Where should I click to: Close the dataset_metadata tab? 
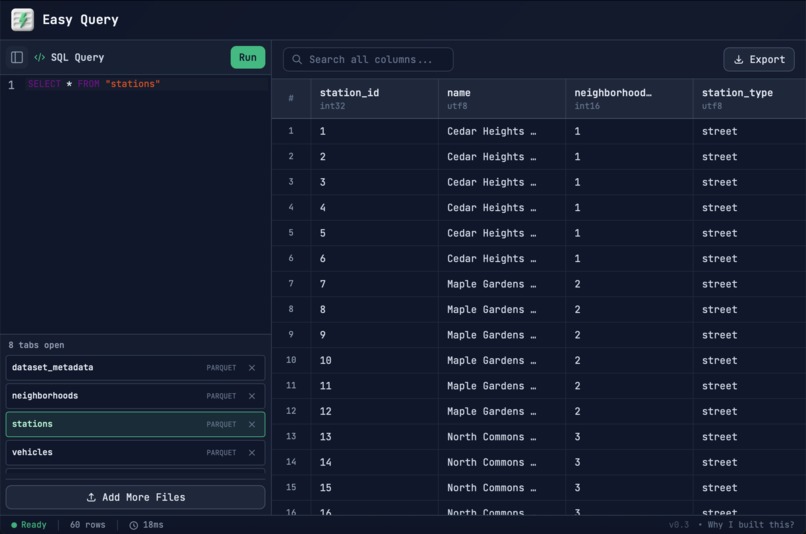click(252, 367)
